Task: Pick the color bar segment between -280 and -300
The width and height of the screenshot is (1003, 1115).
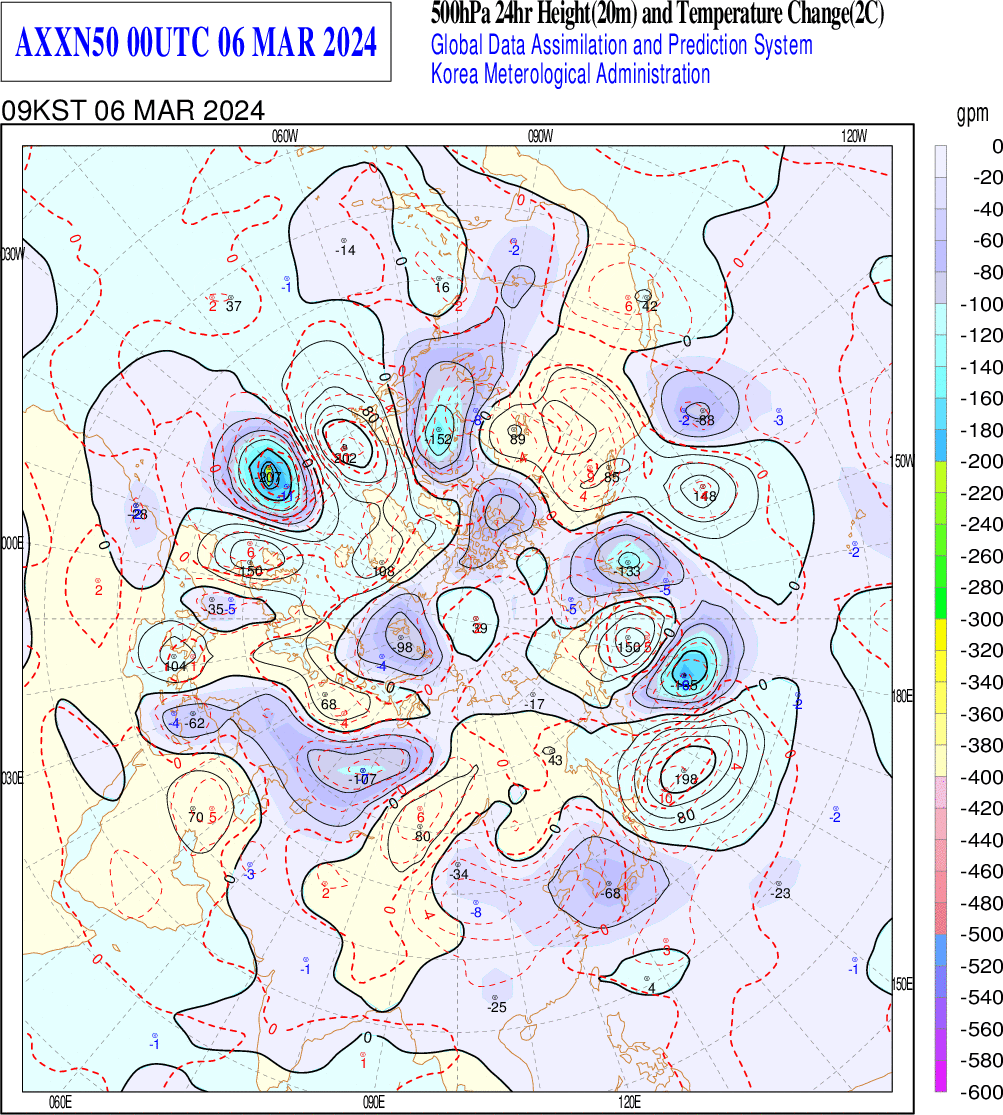Action: coord(941,603)
